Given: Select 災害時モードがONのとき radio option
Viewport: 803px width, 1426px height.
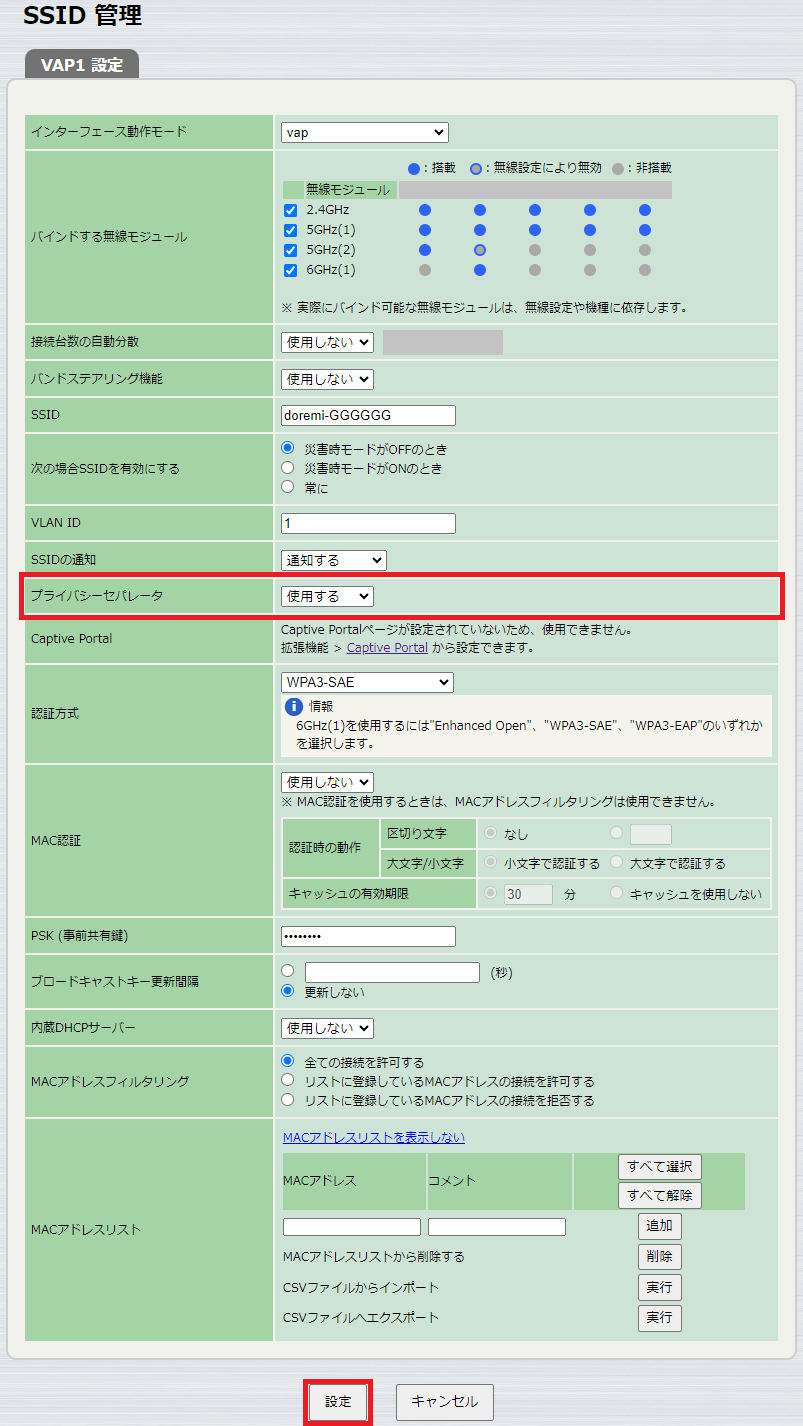Looking at the screenshot, I should [x=287, y=465].
